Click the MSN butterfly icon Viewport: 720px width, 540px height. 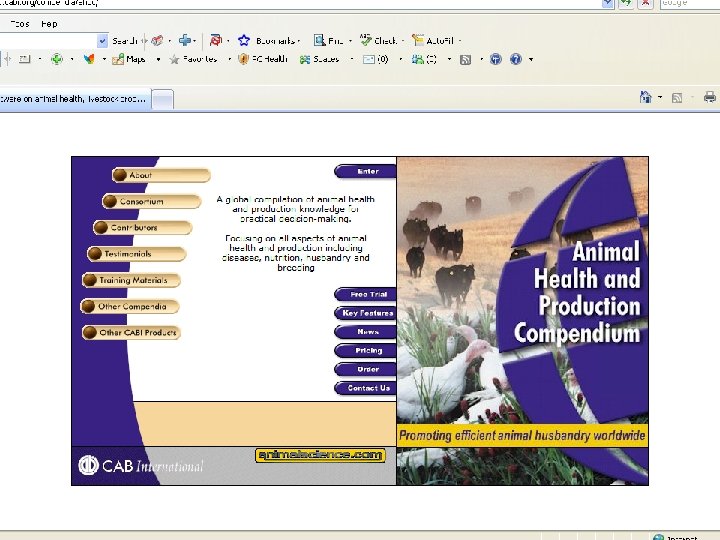(89, 59)
